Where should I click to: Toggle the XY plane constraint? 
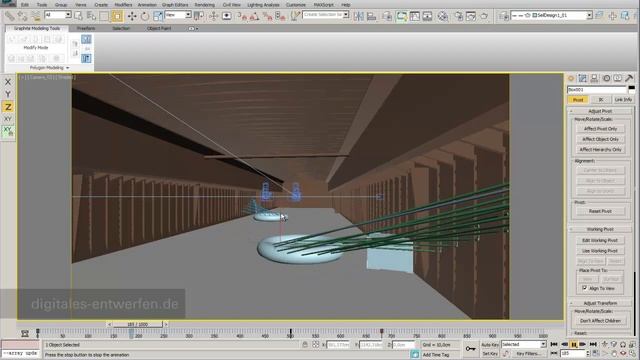(8, 119)
